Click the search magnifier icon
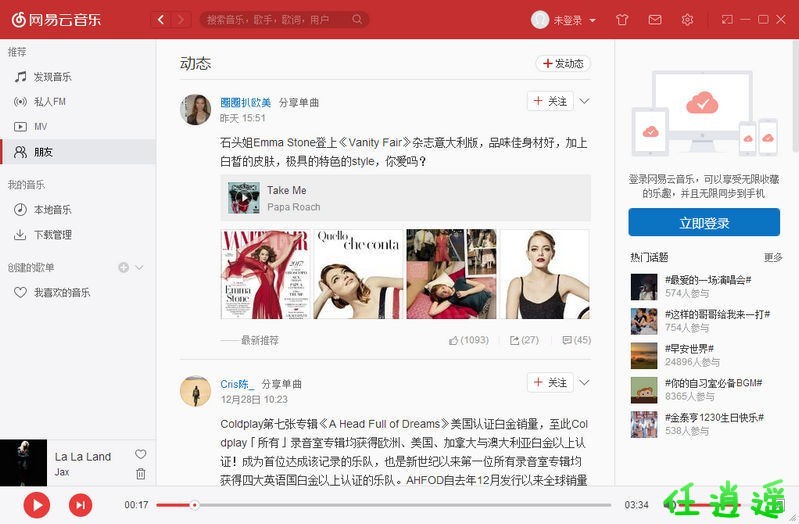 [357, 19]
